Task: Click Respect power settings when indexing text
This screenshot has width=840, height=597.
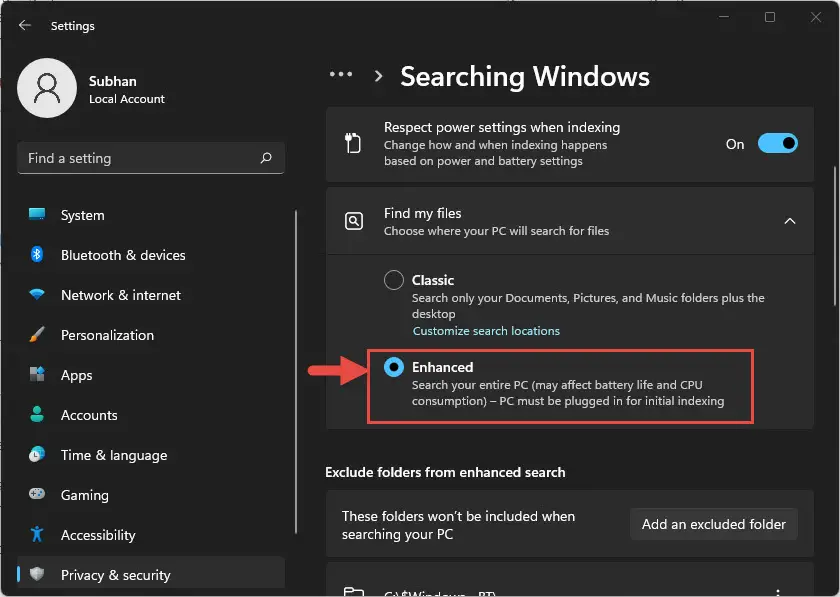Action: 502,127
